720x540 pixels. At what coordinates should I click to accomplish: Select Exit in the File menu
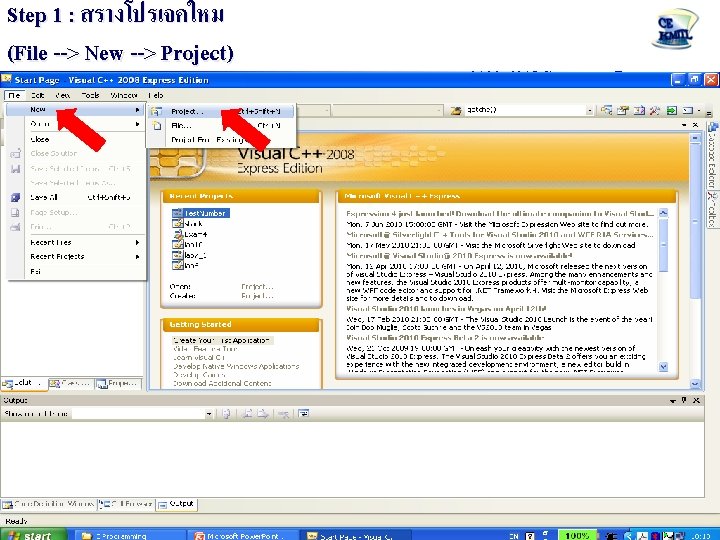(x=76, y=271)
